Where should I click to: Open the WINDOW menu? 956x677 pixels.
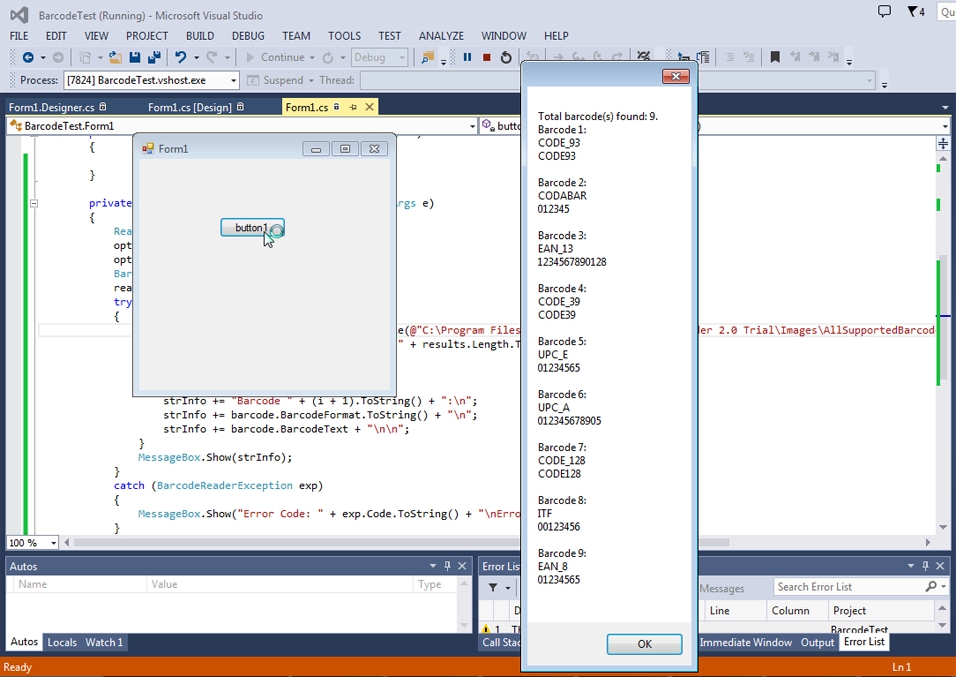(504, 36)
